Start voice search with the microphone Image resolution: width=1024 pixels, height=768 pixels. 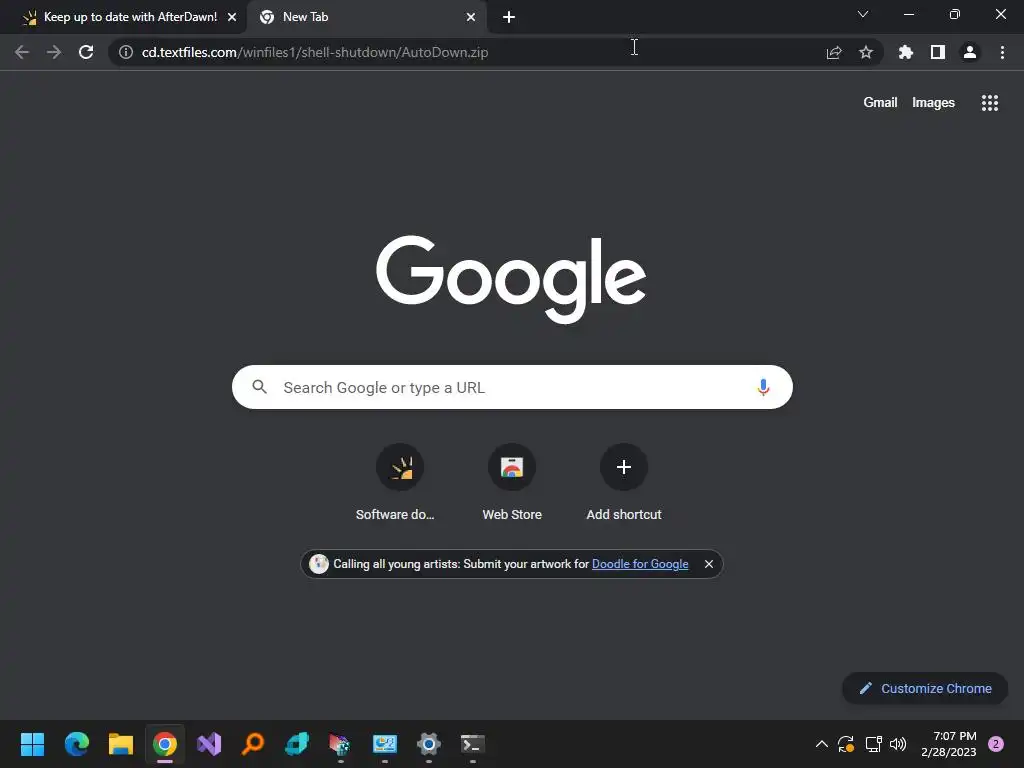point(763,387)
